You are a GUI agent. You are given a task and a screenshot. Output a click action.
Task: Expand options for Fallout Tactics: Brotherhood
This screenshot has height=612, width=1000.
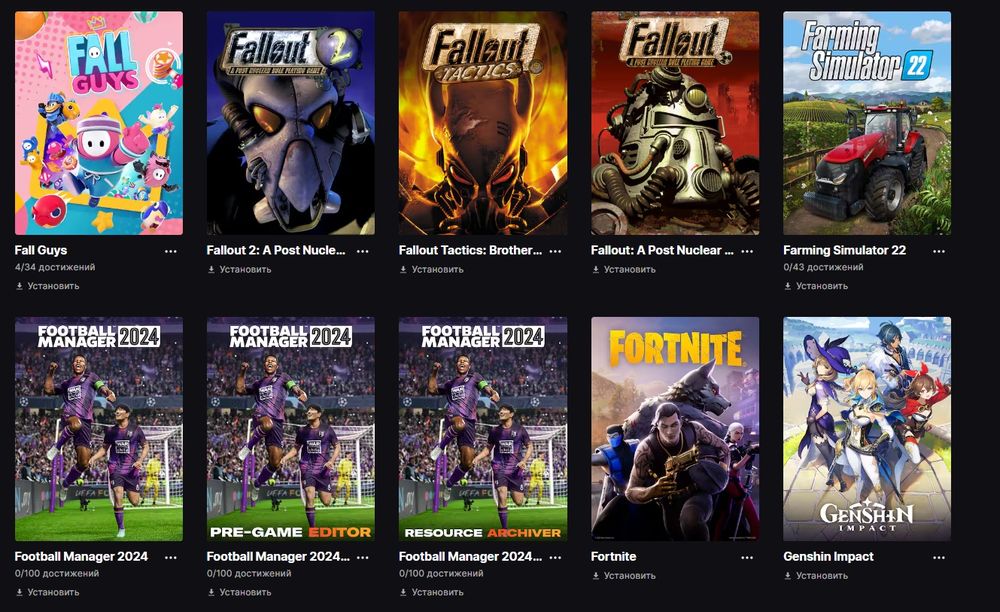click(555, 250)
